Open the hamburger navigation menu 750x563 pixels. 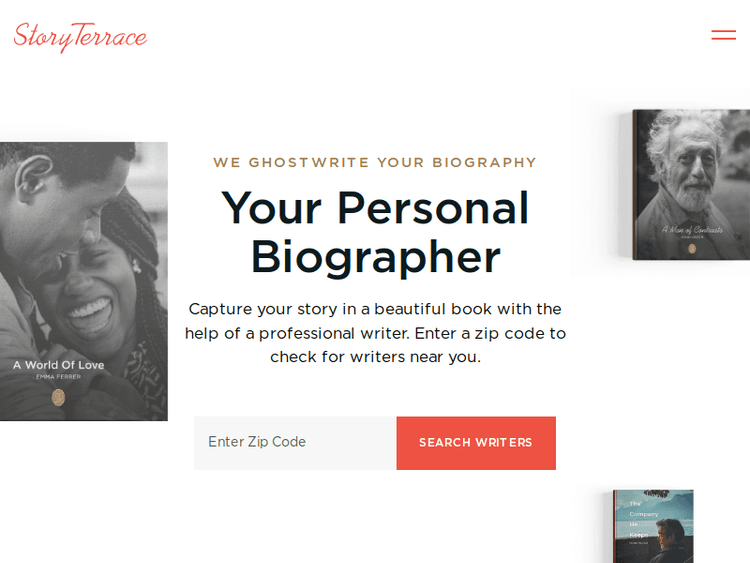[x=723, y=35]
